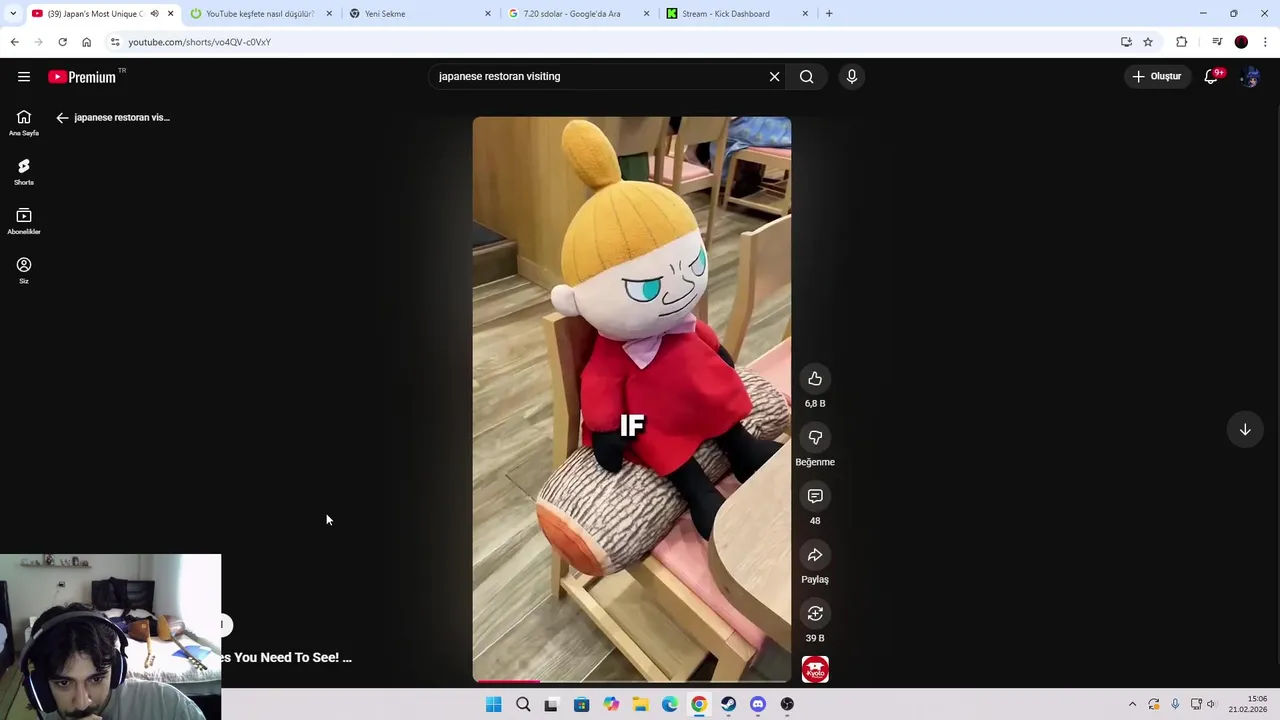Open the YouTube hamburger guide menu
This screenshot has width=1280, height=720.
(x=24, y=77)
